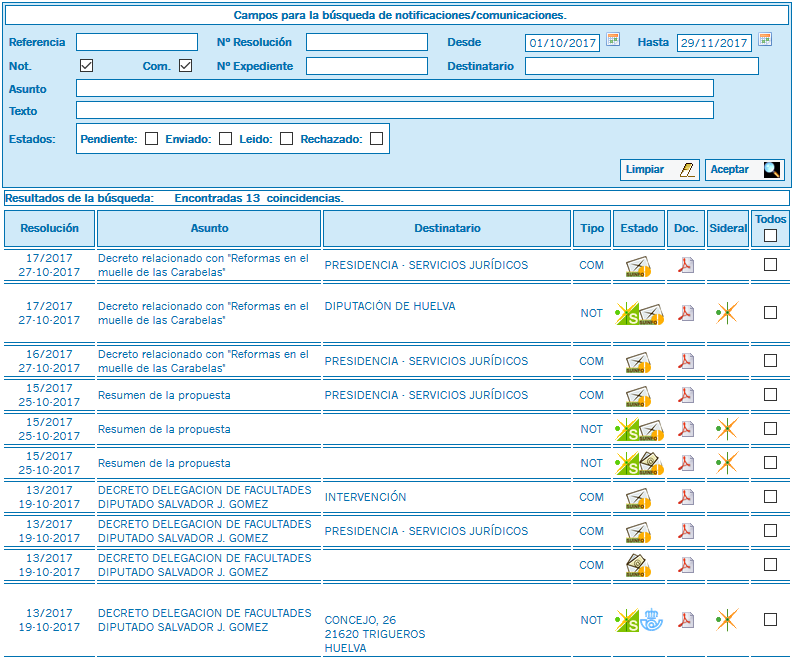This screenshot has height=658, width=795.
Task: Click envelope status icon in INTERVENCIÓN row
Action: 638,498
